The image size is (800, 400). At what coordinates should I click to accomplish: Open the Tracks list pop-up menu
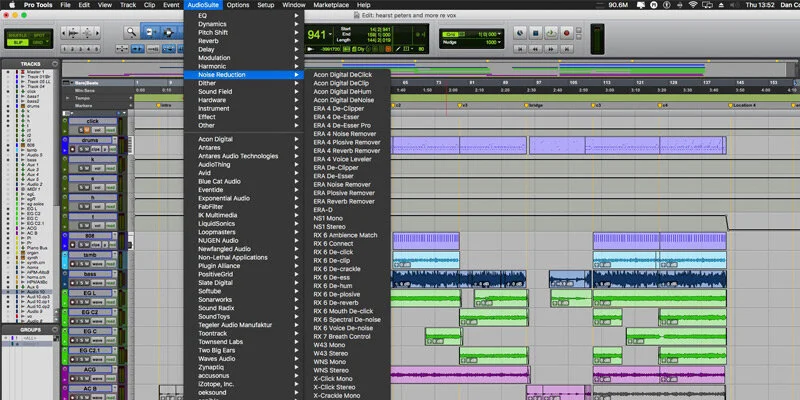tap(55, 64)
